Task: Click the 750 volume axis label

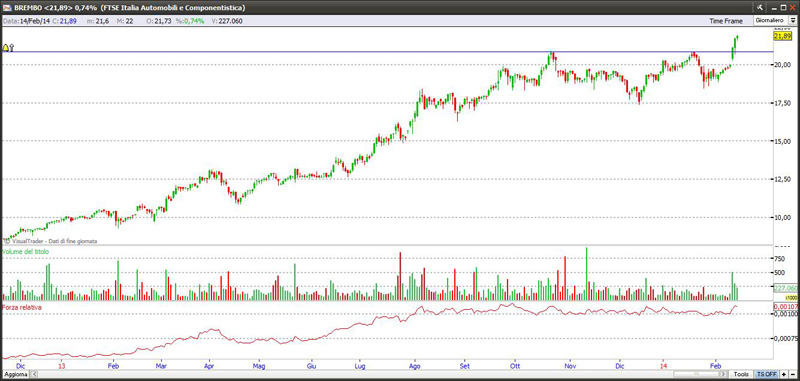Action: pos(780,259)
